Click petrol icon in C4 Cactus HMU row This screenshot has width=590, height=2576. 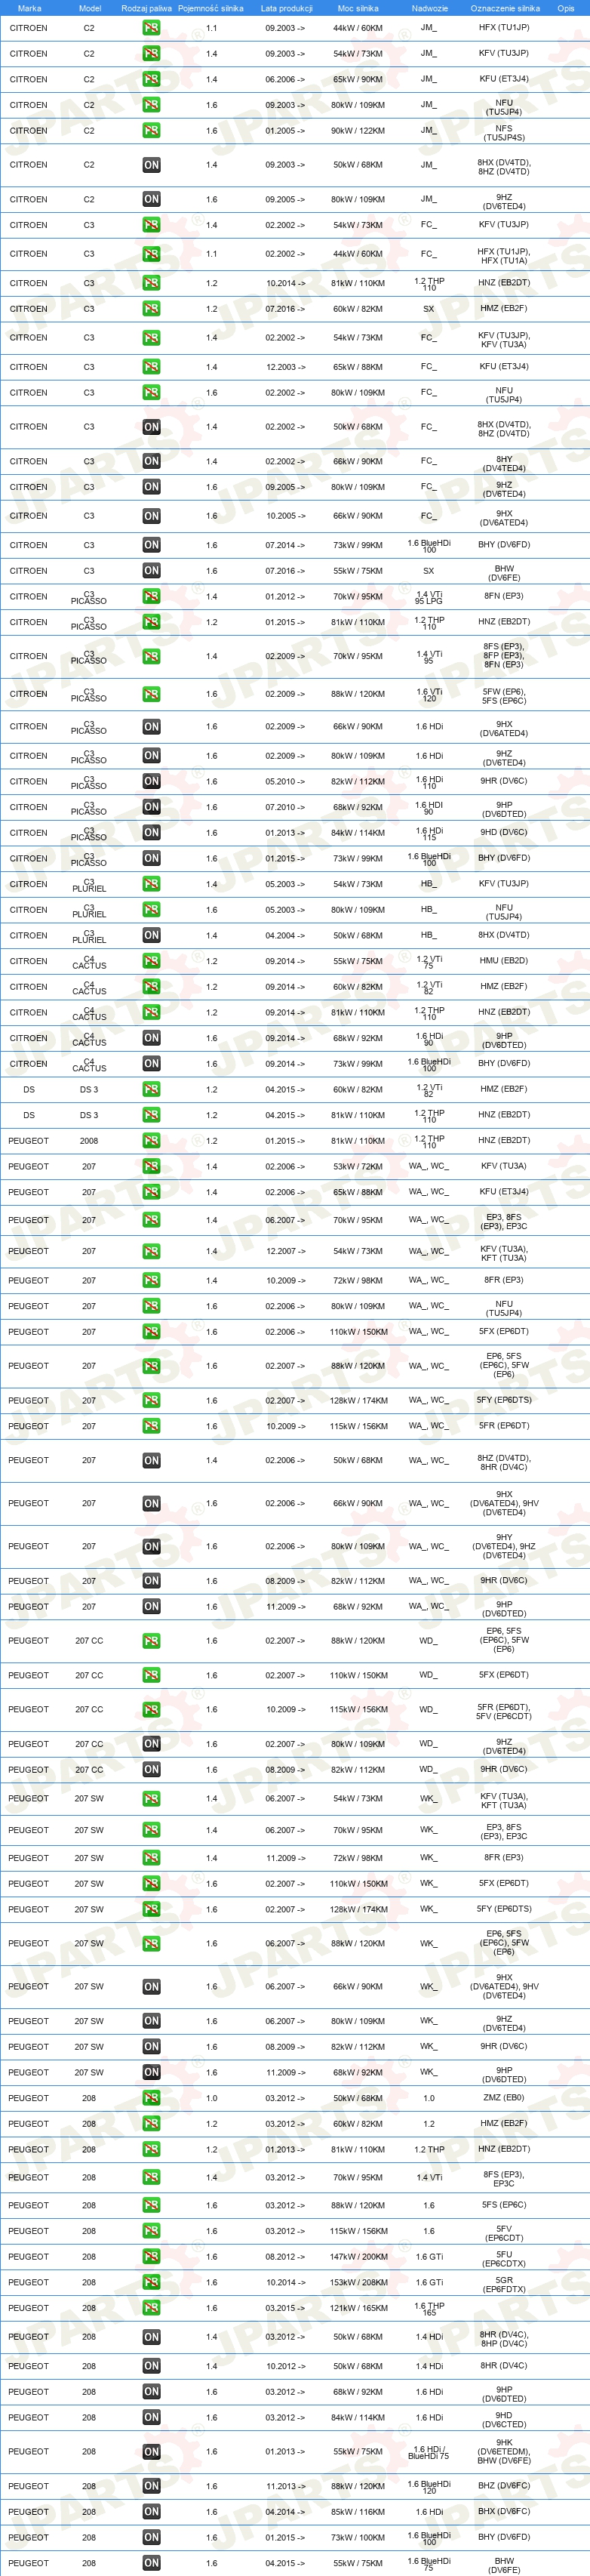tap(151, 961)
